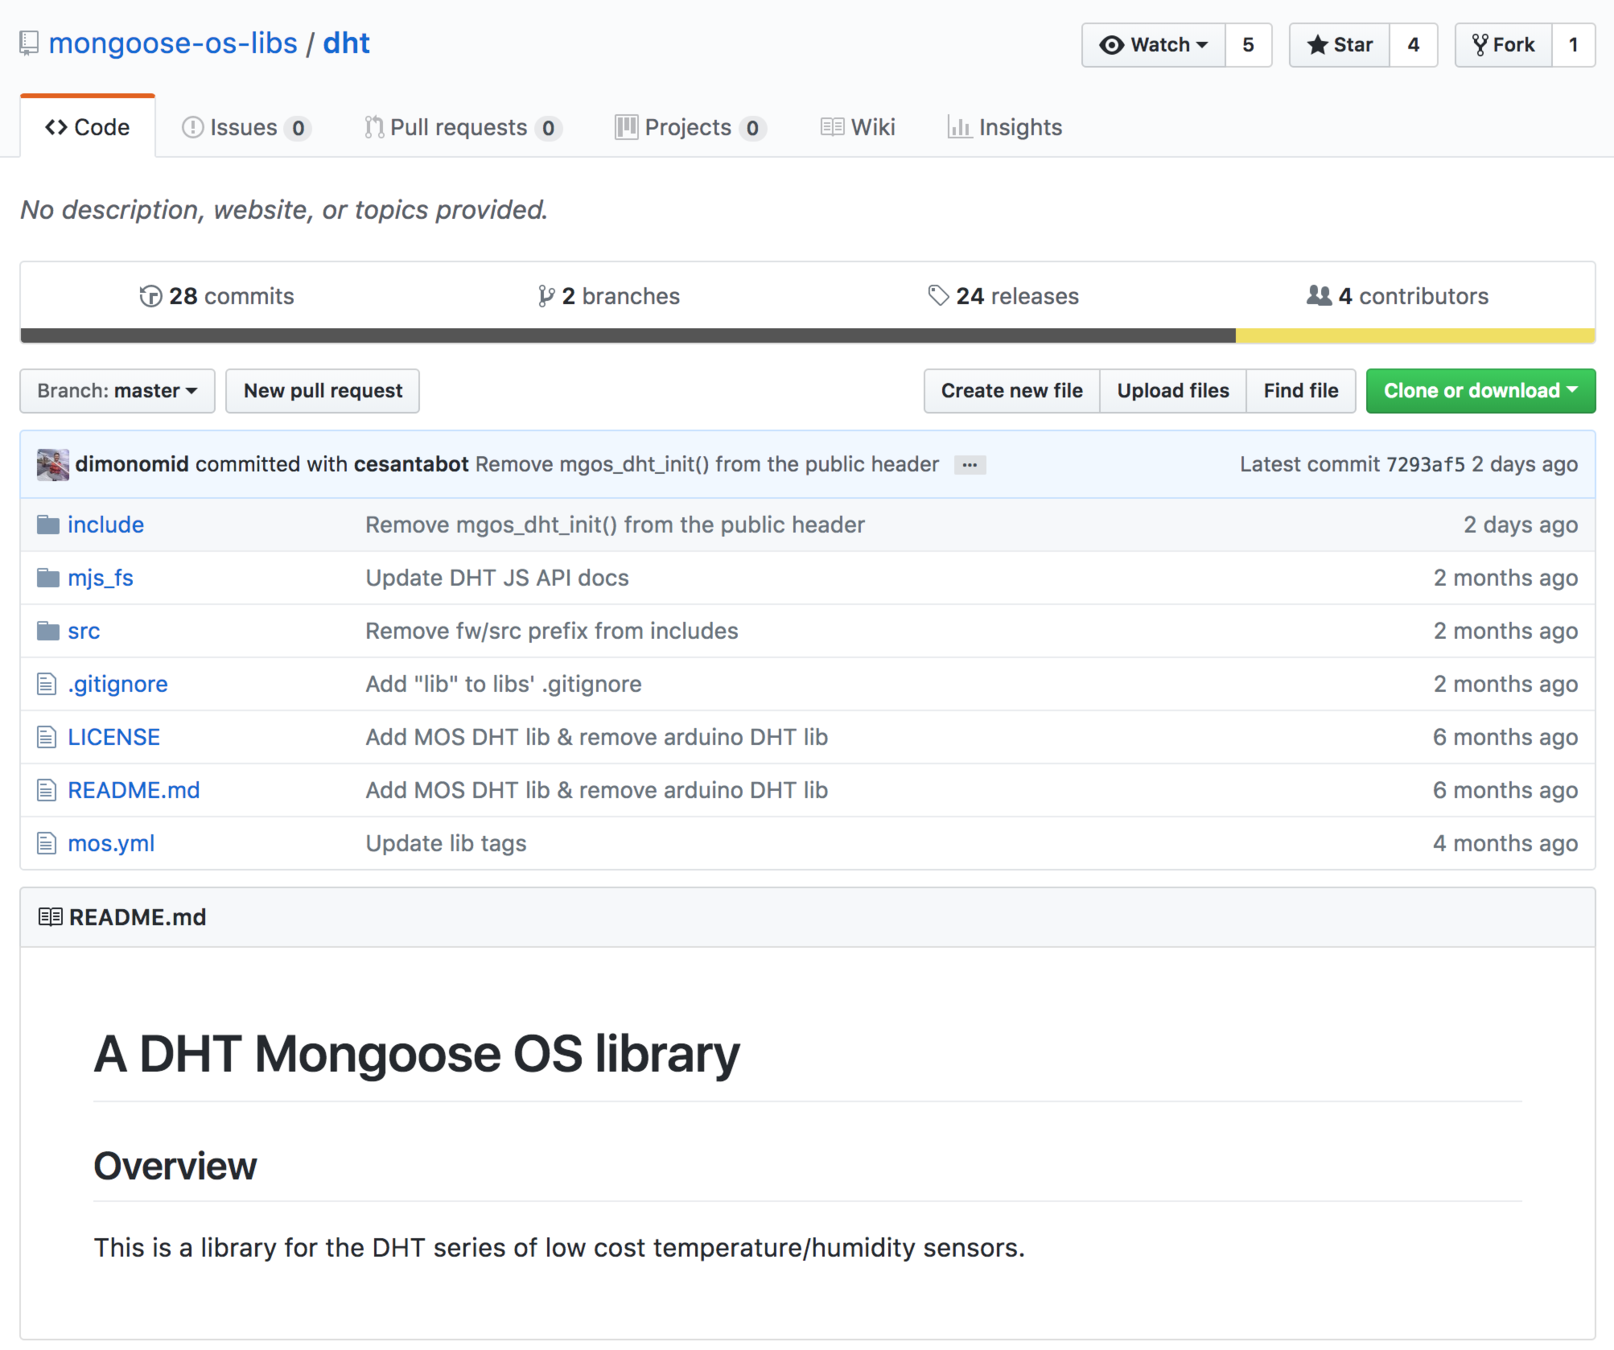Open the Watch dropdown
This screenshot has width=1614, height=1350.
point(1153,45)
